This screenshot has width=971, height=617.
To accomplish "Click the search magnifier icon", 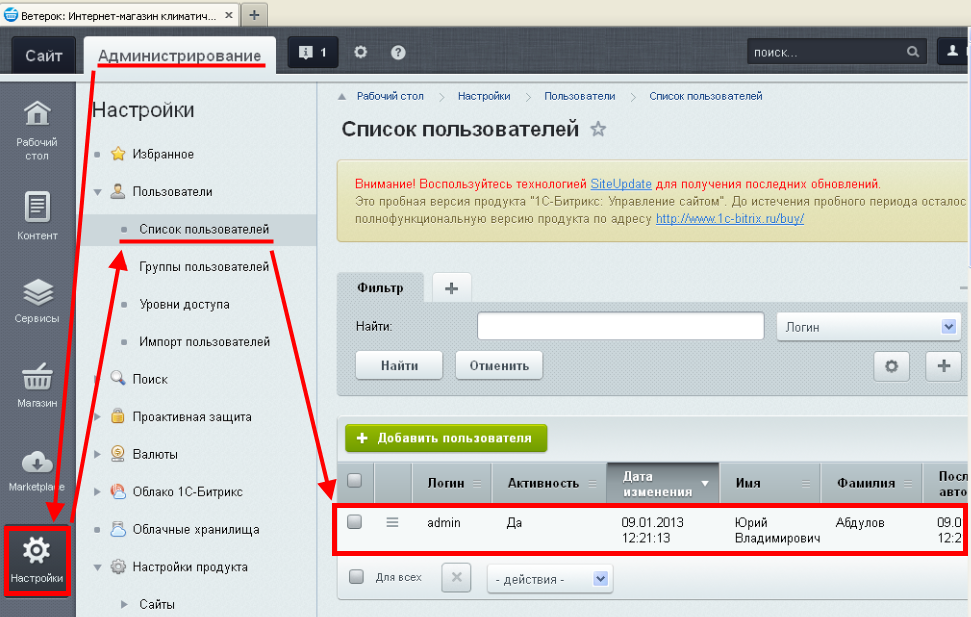I will tap(913, 52).
